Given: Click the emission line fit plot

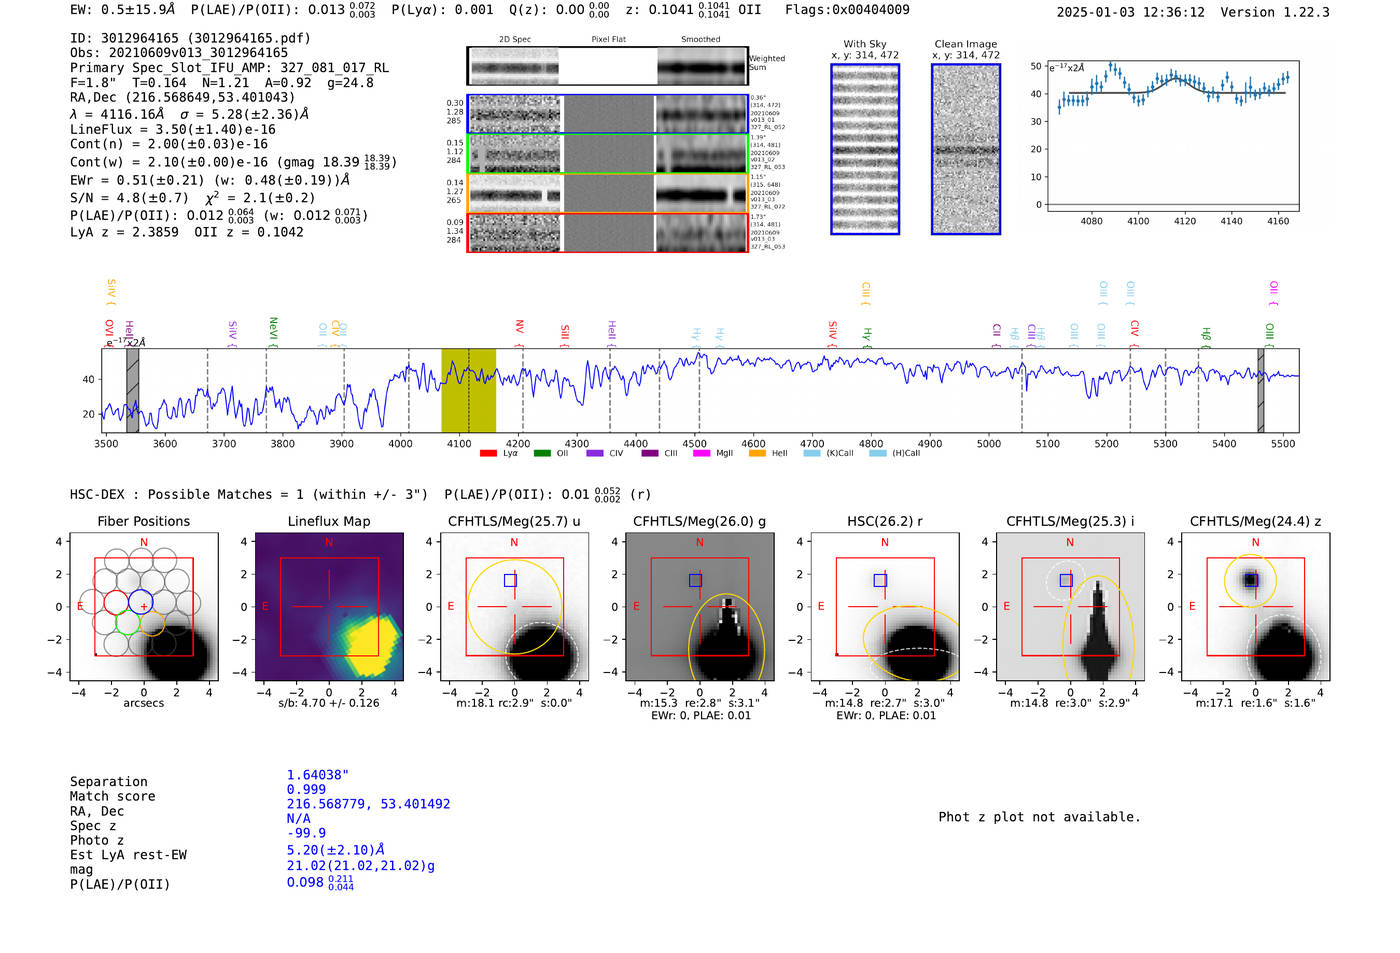Looking at the screenshot, I should tap(1172, 136).
